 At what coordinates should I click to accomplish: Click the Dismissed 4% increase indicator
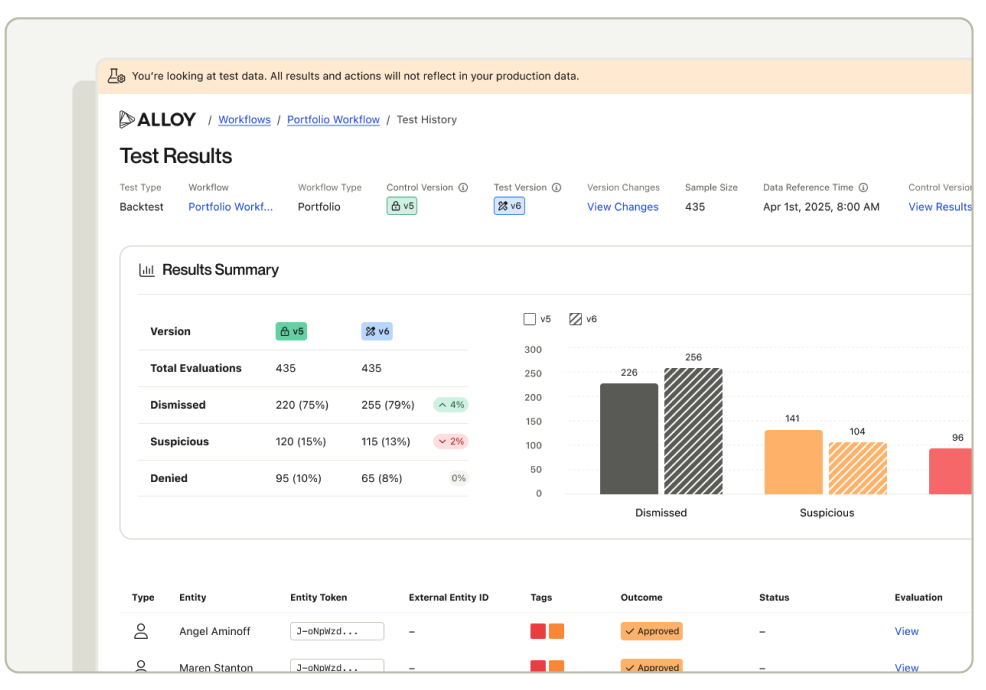pos(450,405)
